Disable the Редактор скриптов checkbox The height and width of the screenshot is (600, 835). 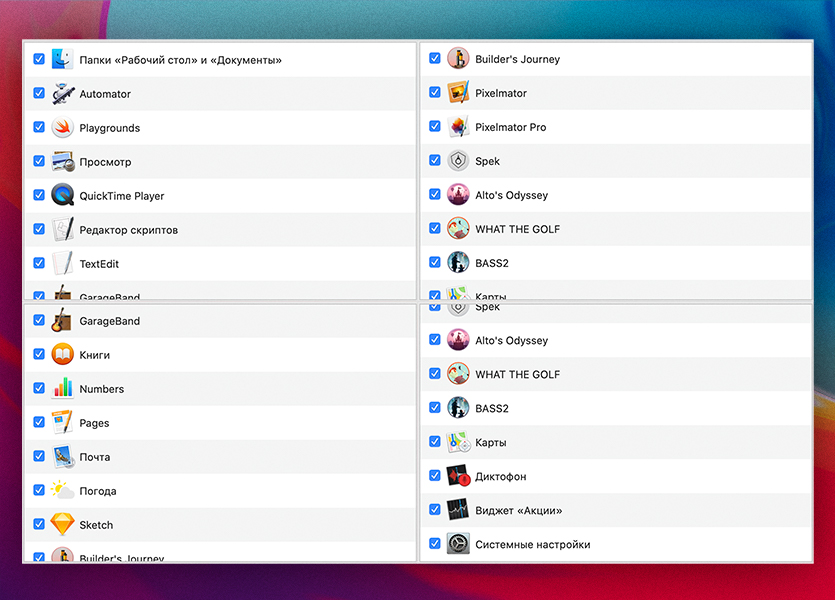click(39, 229)
